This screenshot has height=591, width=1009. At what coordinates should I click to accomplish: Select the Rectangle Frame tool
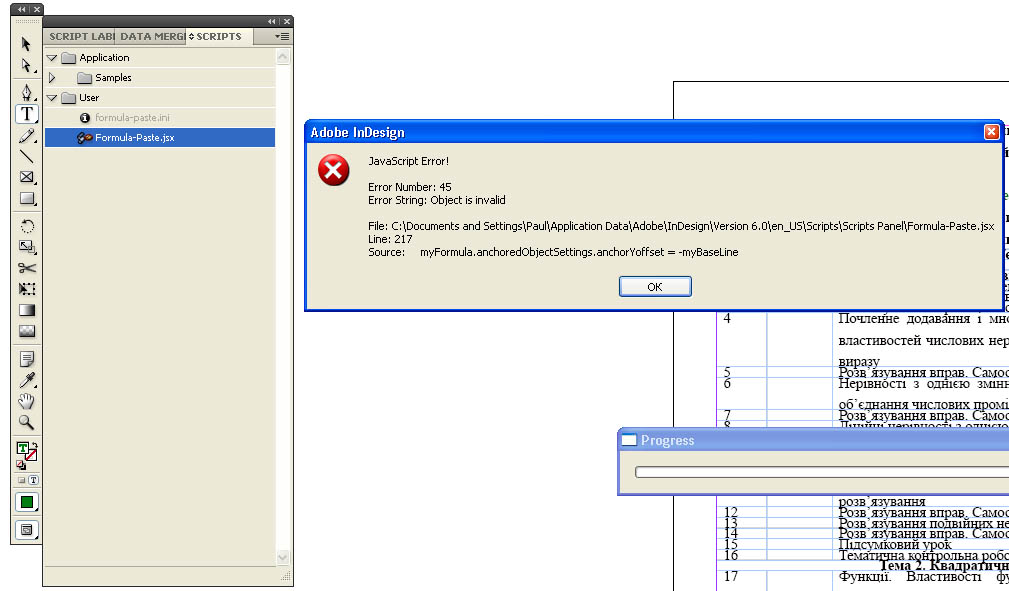[26, 177]
